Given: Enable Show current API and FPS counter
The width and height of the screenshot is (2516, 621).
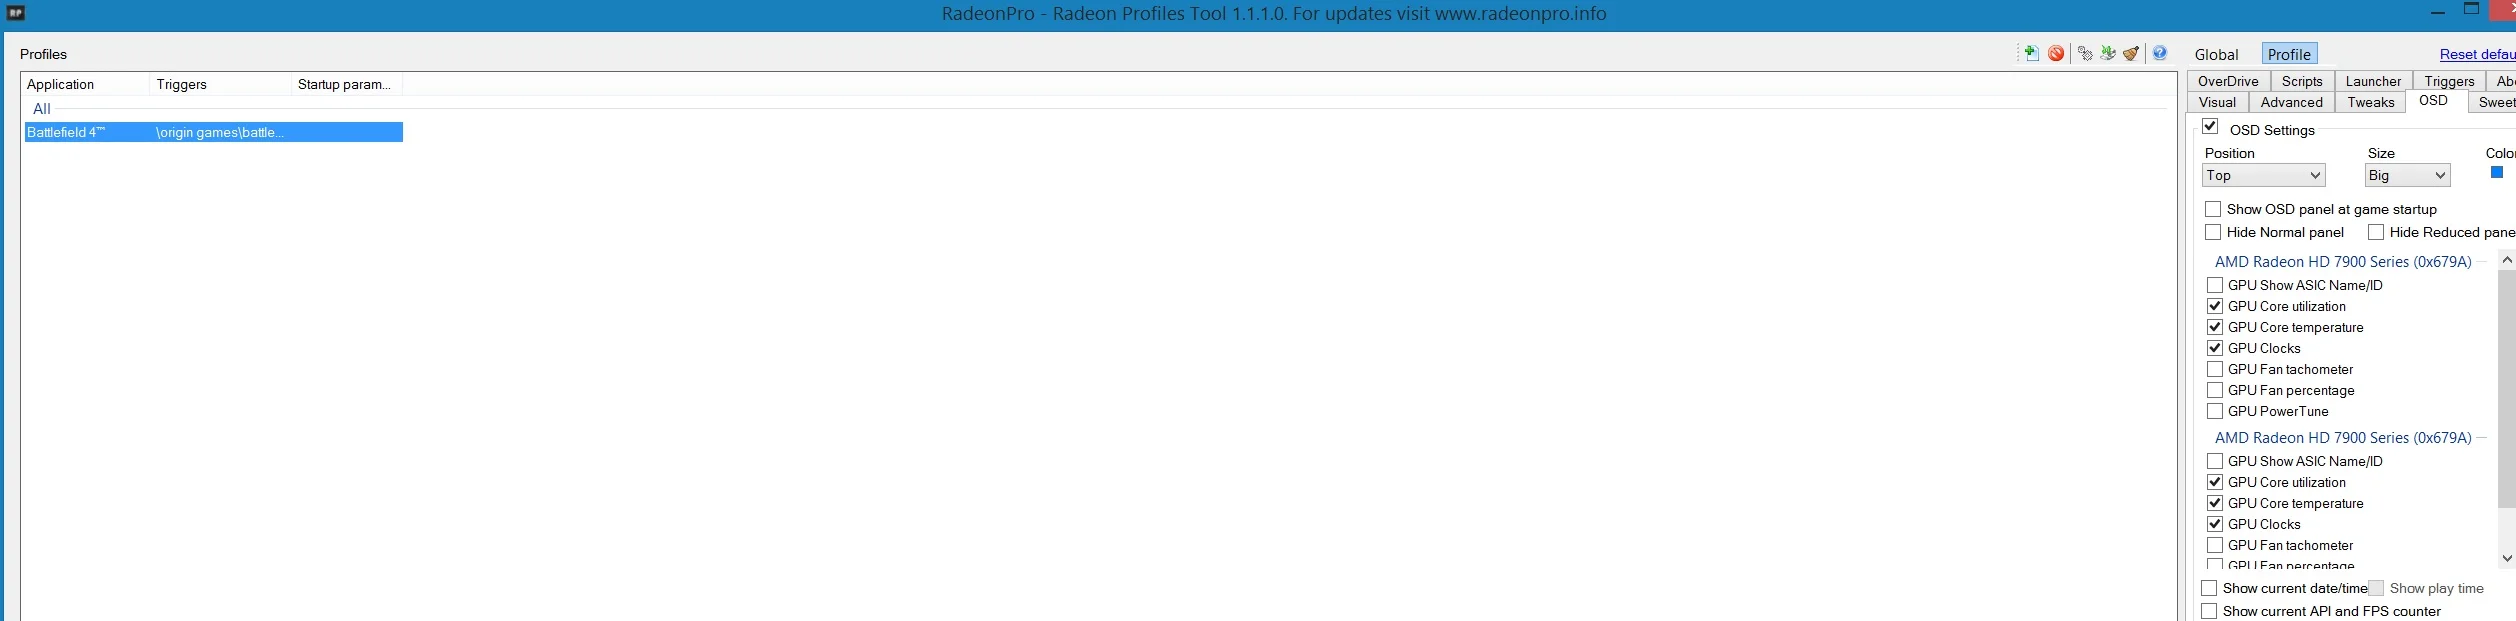Looking at the screenshot, I should pos(2209,611).
